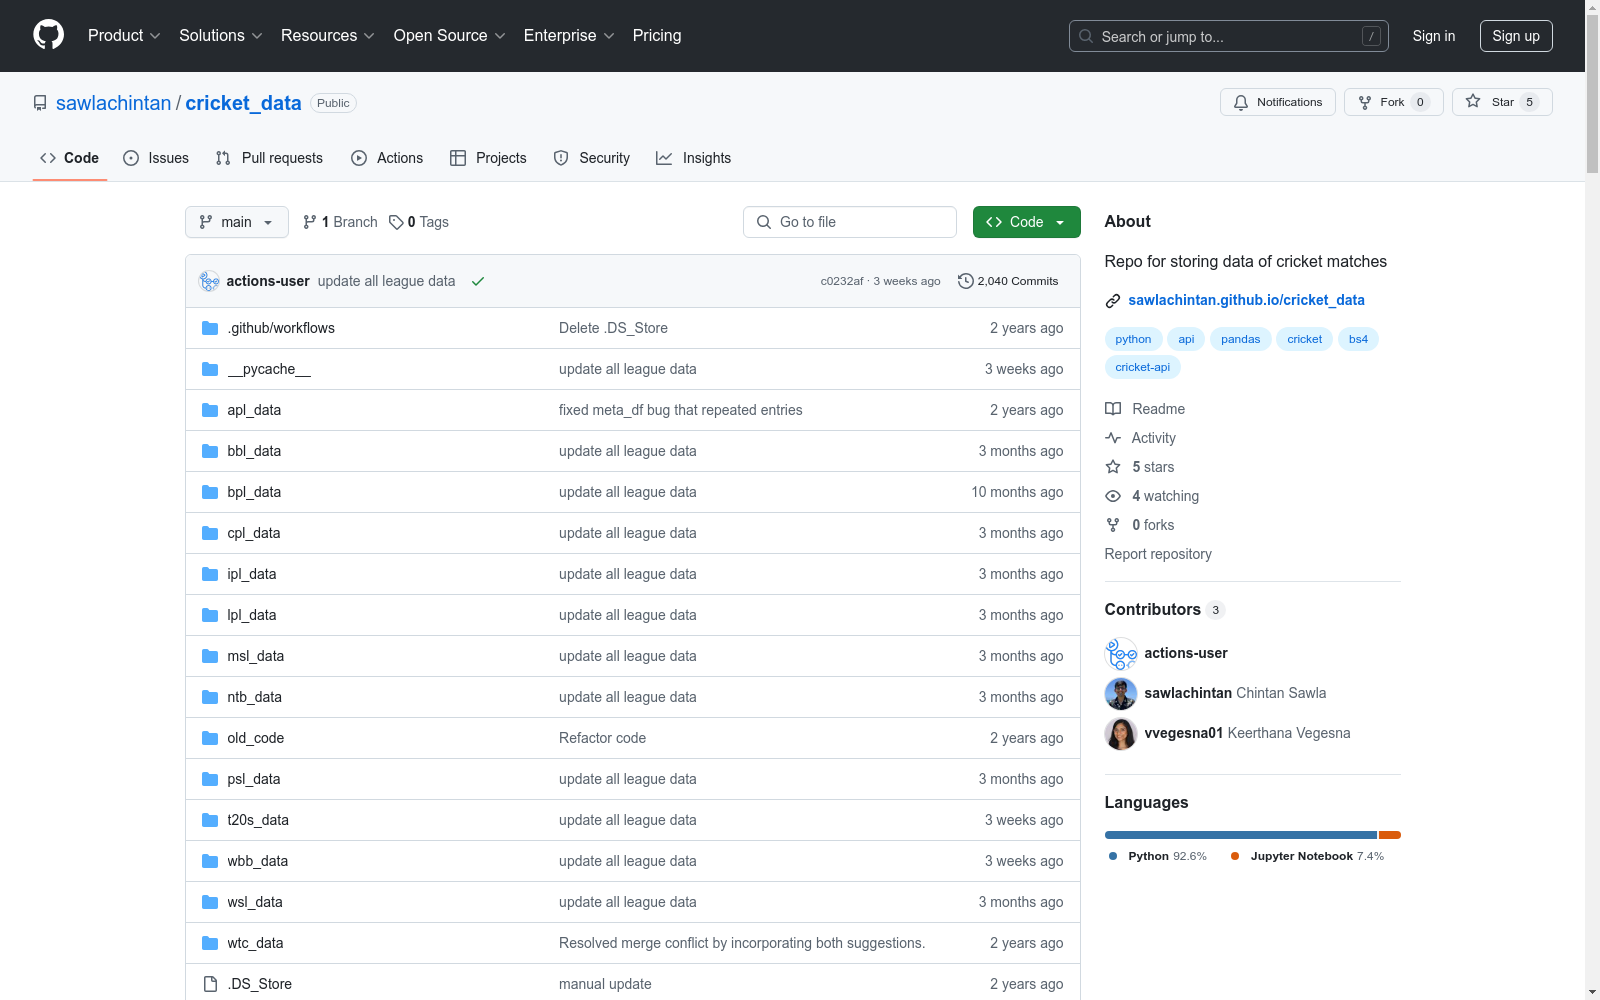Click the actions-user avatar in commit header
Viewport: 1600px width, 1000px height.
209,281
